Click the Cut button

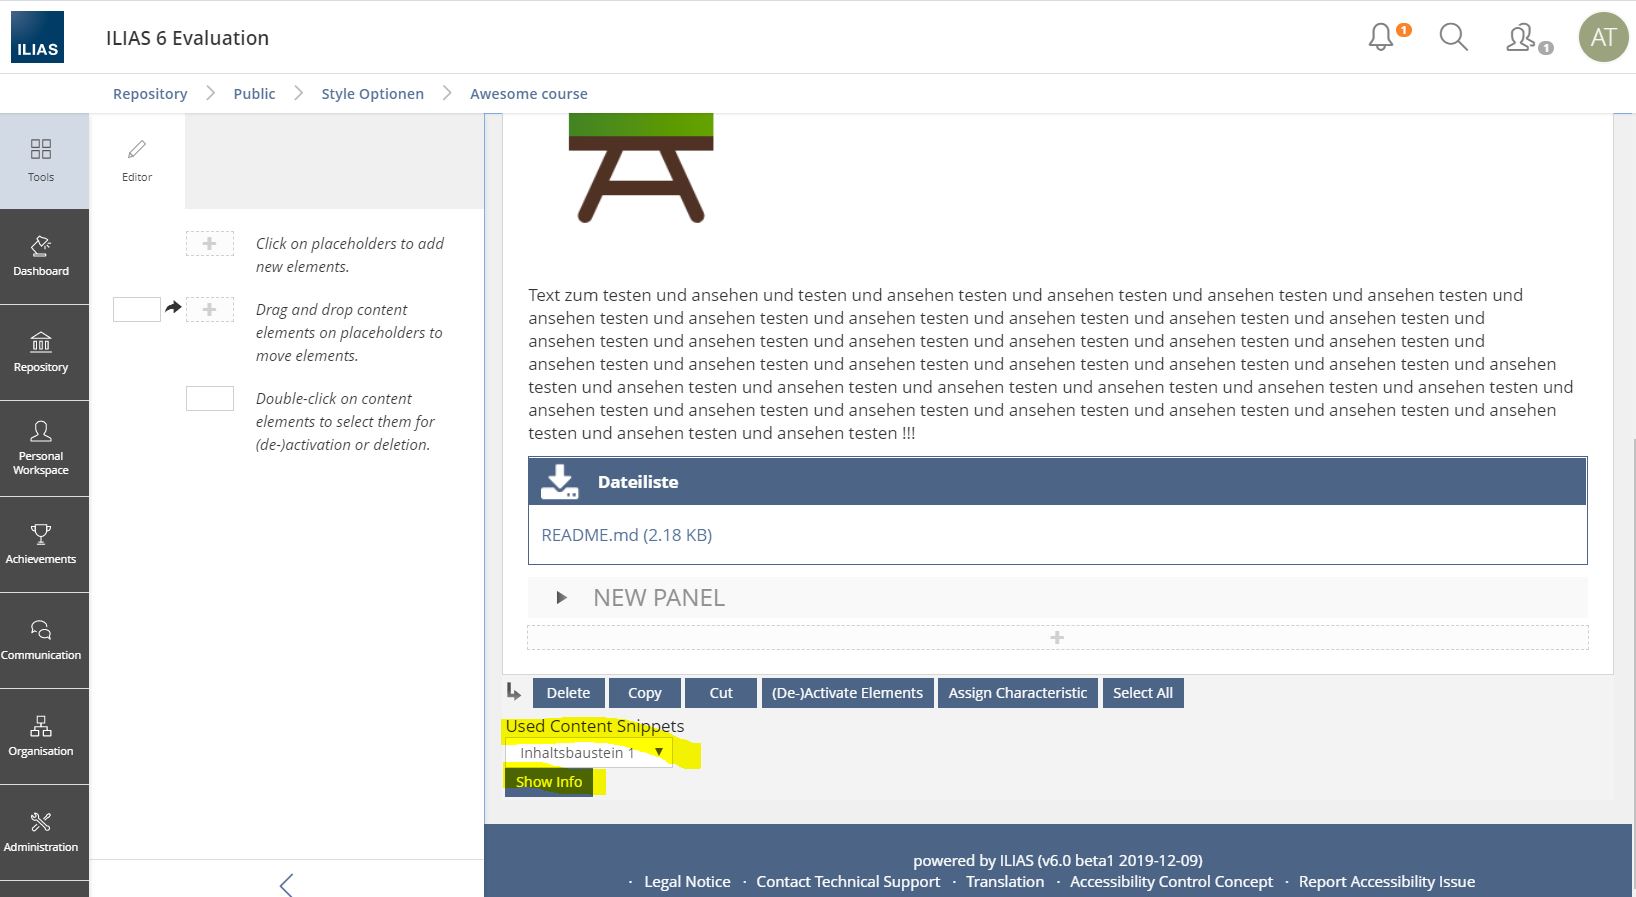(721, 693)
